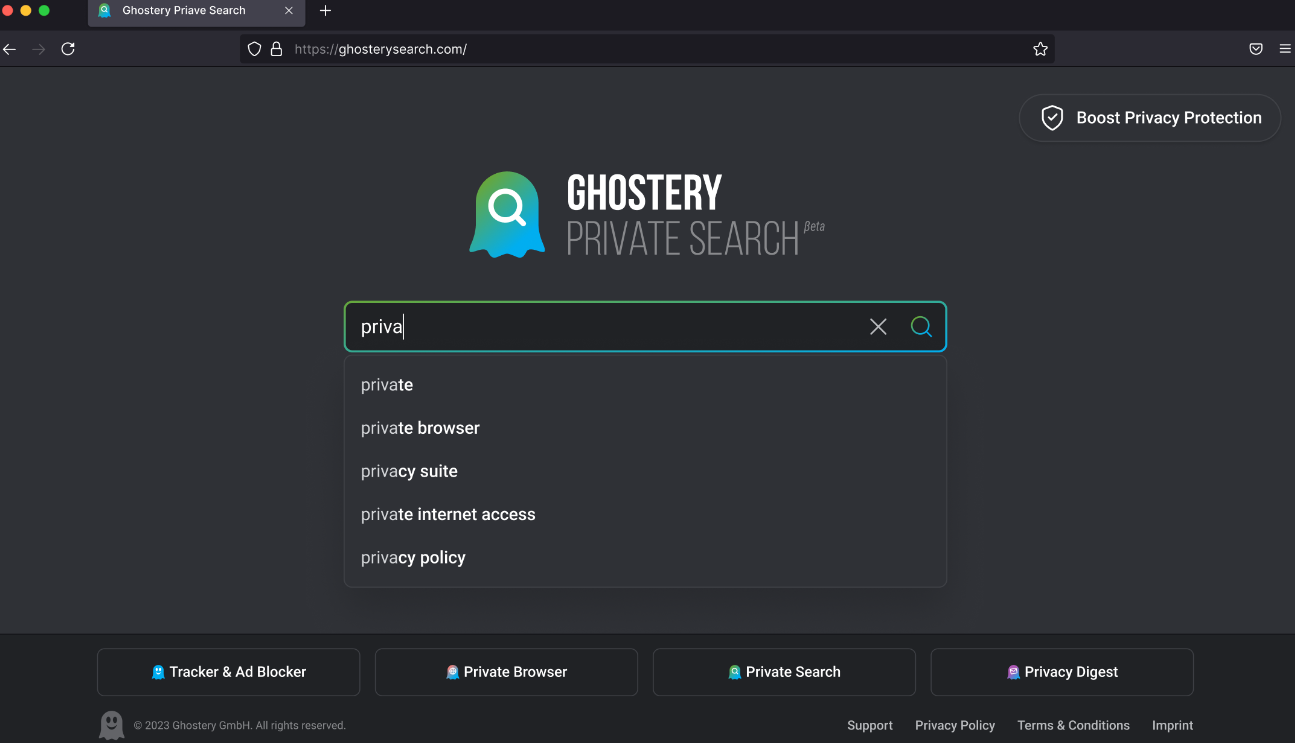Click the Ghostery ghost logo

tap(507, 214)
